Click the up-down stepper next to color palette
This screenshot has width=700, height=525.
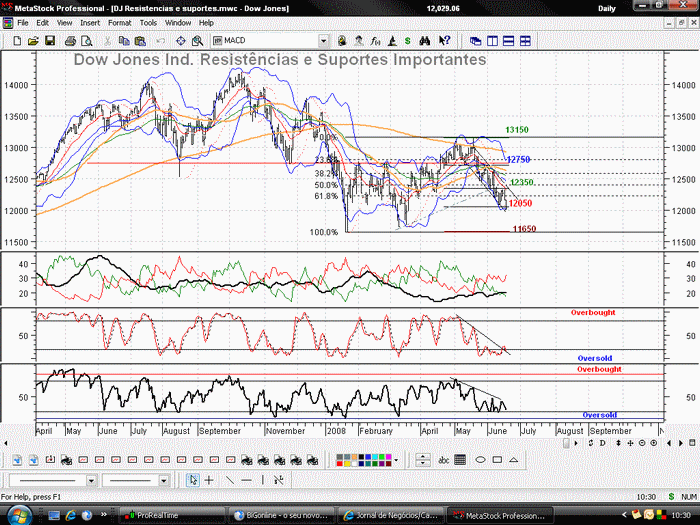click(x=423, y=460)
